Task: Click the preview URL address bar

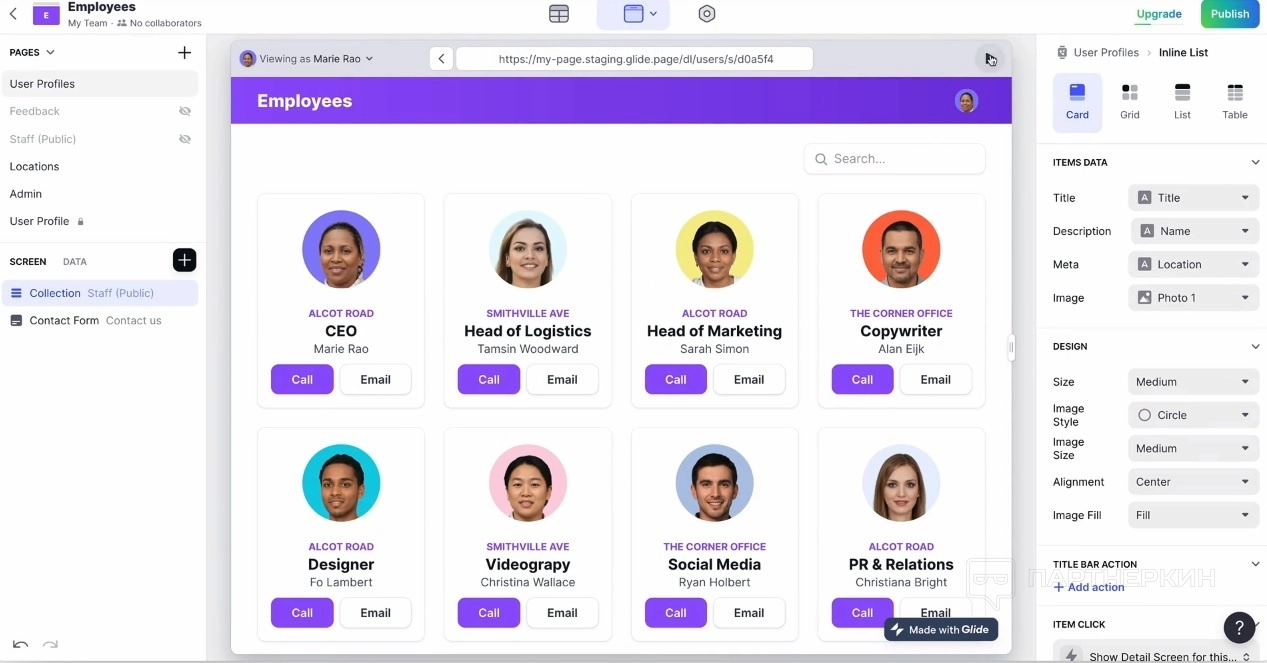Action: coord(634,59)
